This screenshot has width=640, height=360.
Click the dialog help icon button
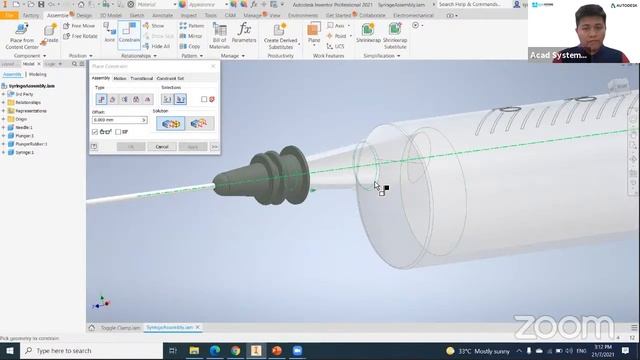pos(94,147)
